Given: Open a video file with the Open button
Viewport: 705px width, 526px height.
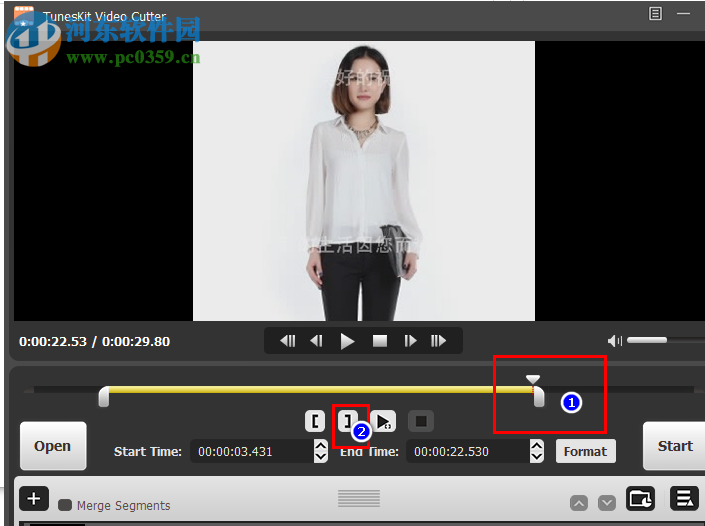Looking at the screenshot, I should click(53, 446).
